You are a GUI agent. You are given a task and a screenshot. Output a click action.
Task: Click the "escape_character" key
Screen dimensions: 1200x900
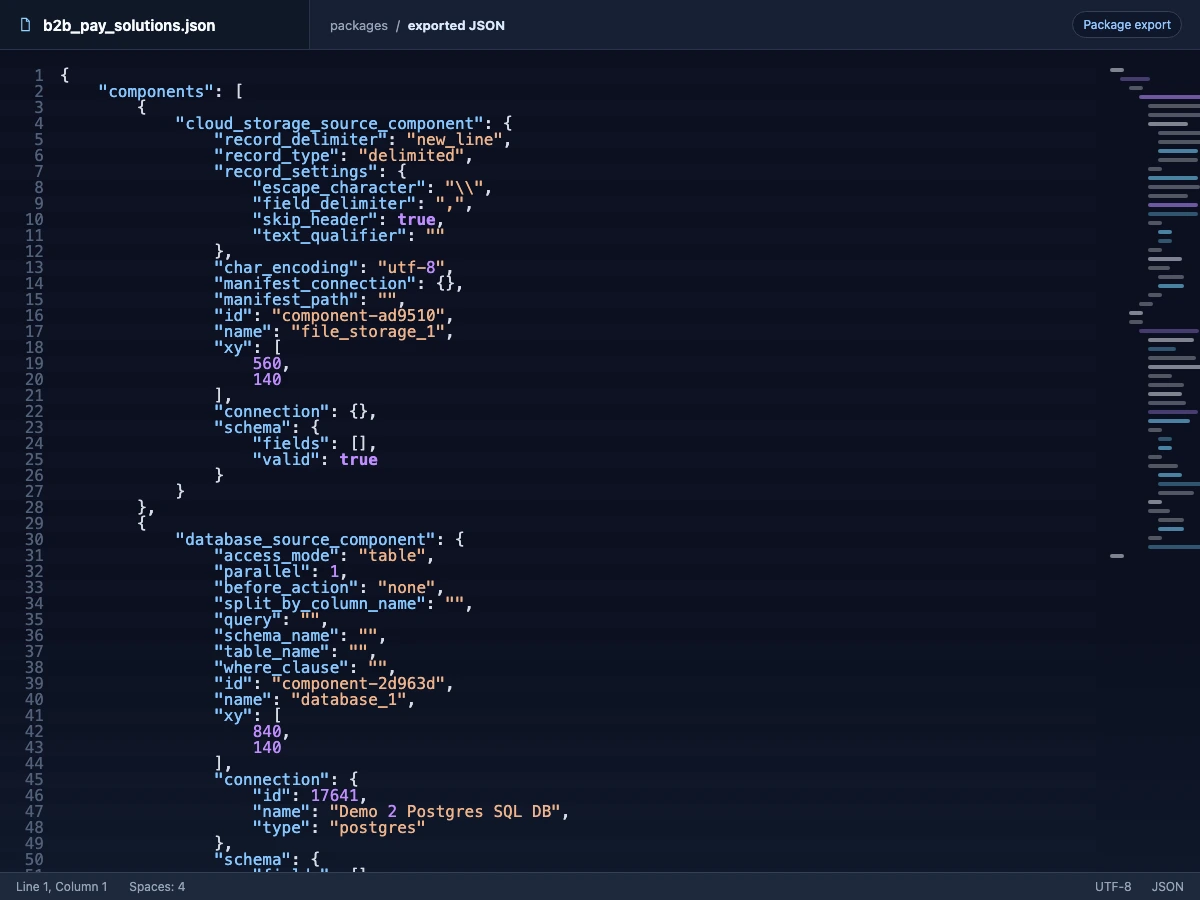(339, 187)
